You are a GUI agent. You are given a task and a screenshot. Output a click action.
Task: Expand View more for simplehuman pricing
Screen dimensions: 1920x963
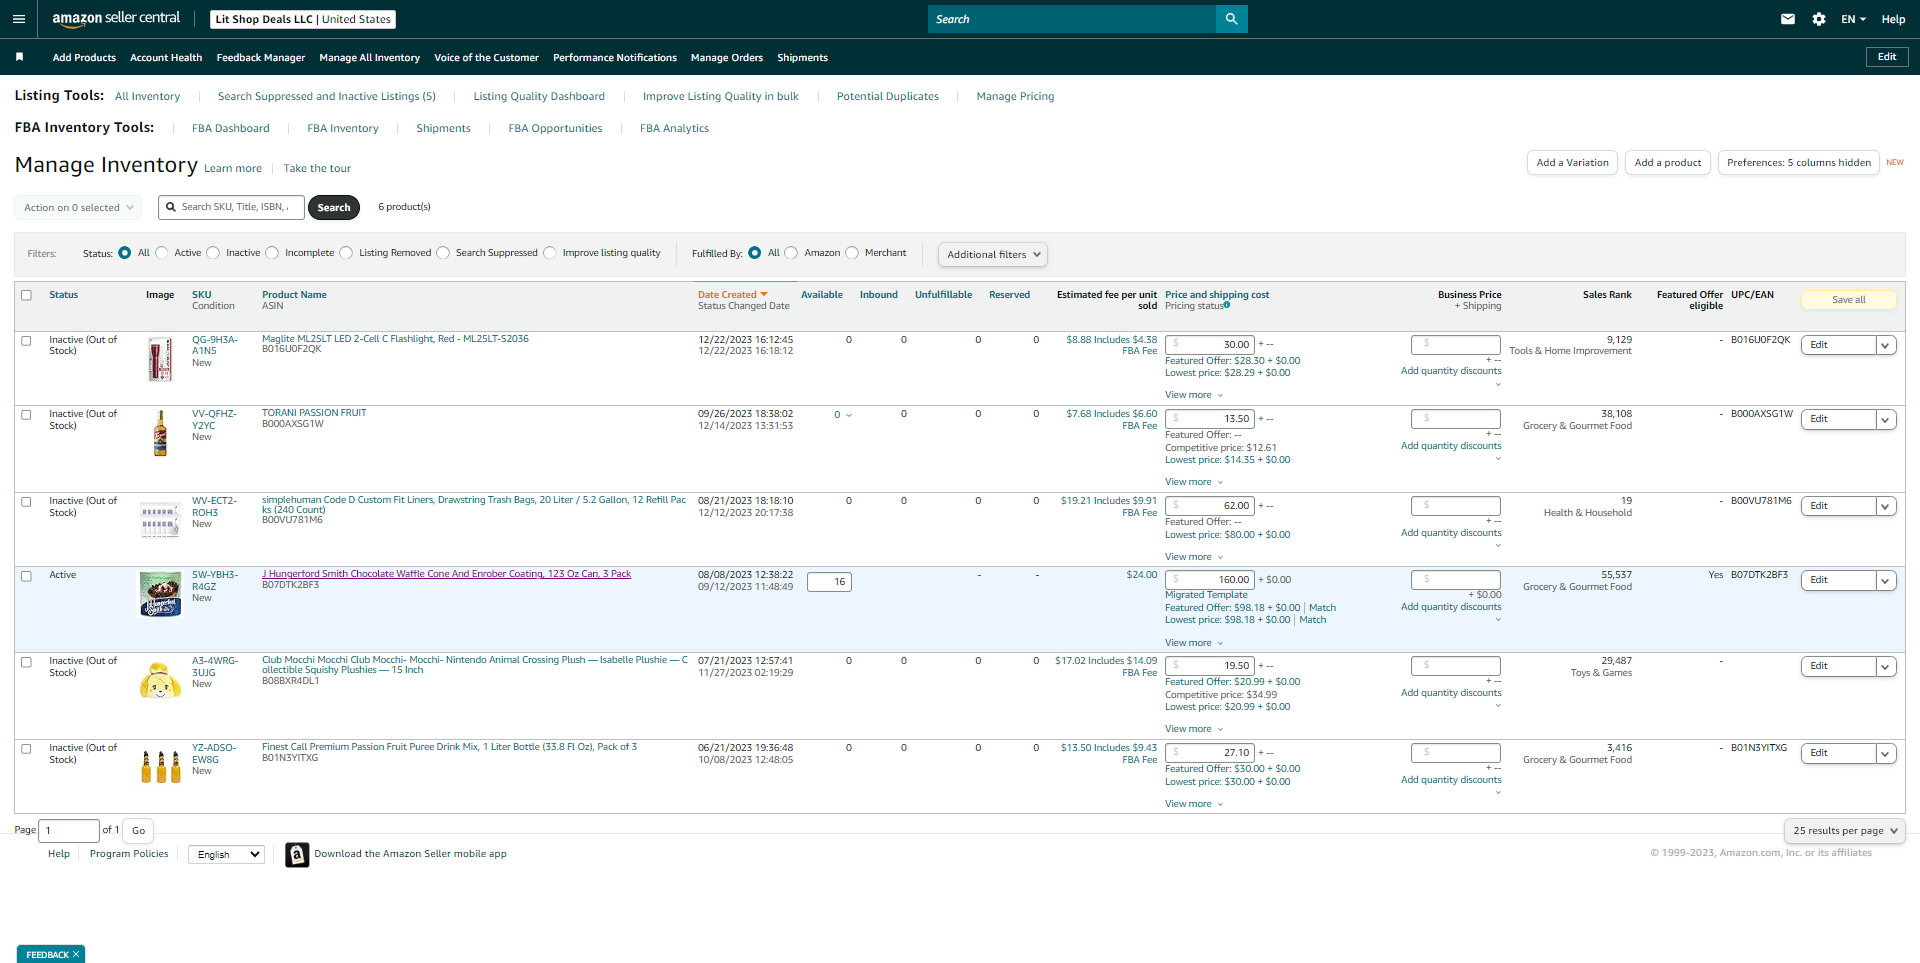tap(1194, 557)
